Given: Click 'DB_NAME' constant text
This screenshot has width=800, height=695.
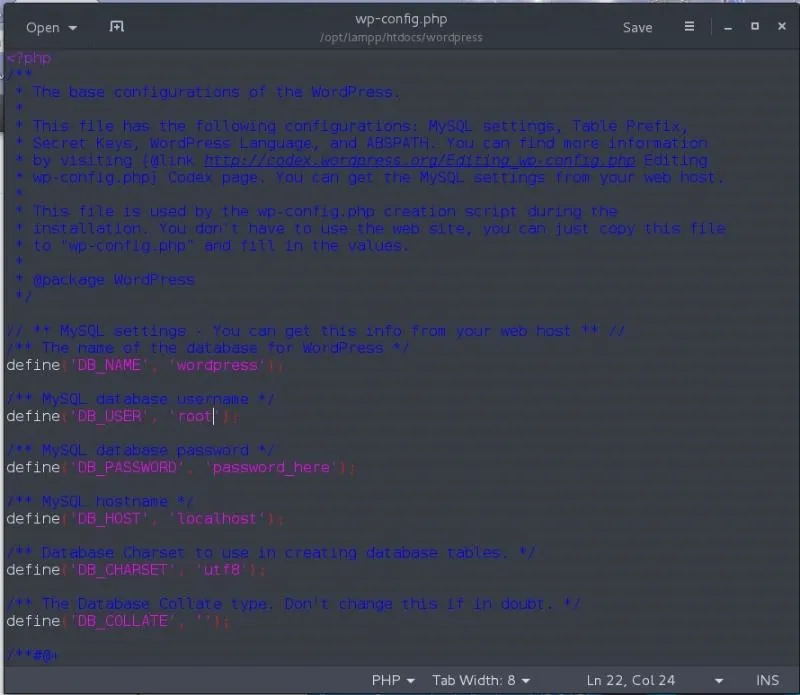Looking at the screenshot, I should (x=109, y=365).
